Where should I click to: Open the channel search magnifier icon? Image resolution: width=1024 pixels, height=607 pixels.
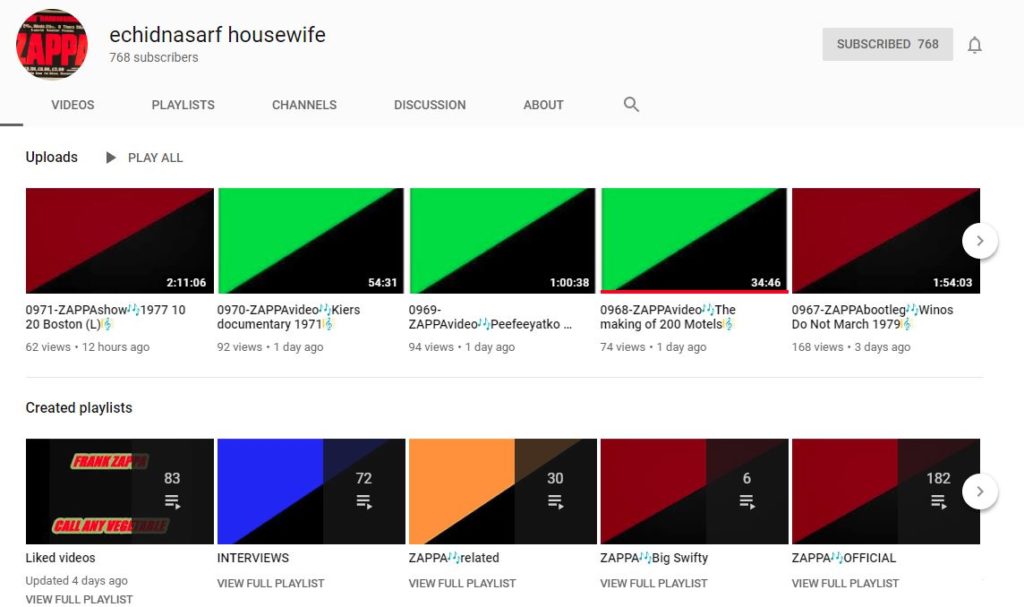(631, 104)
